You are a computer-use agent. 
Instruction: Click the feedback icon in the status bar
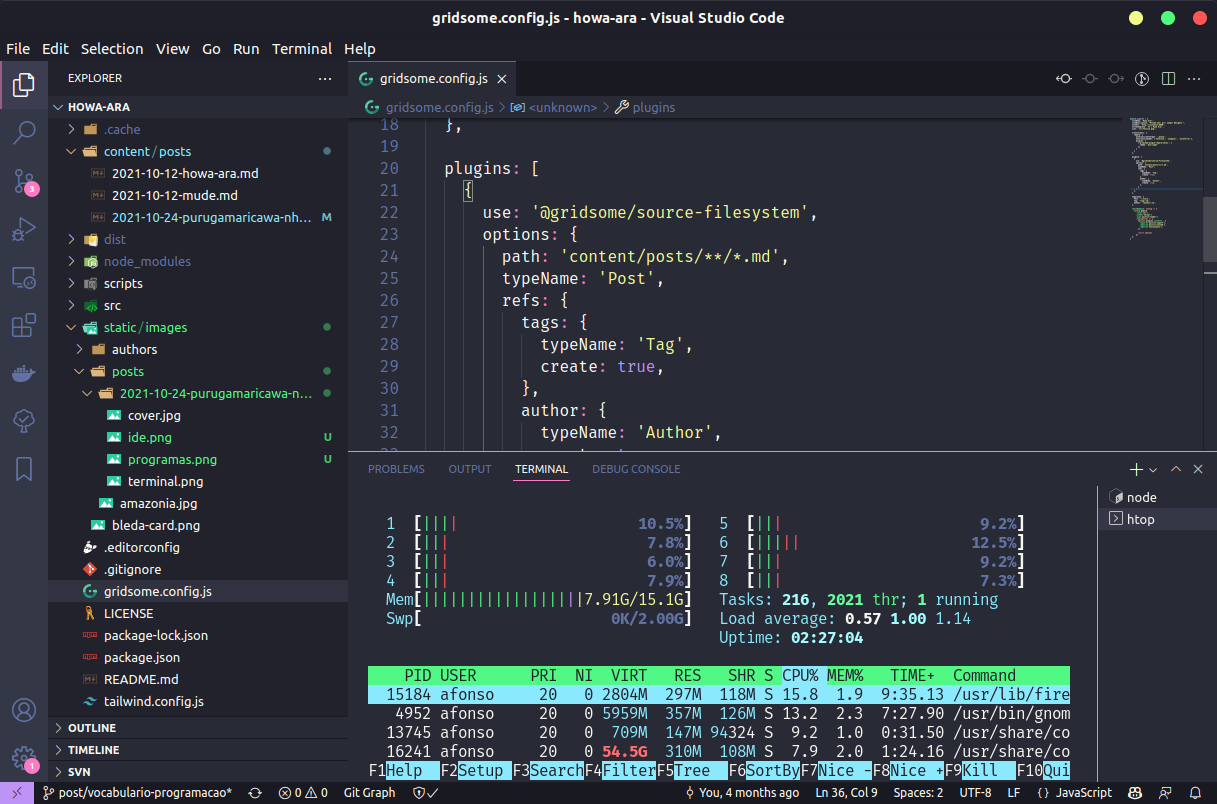pyautogui.click(x=1167, y=792)
